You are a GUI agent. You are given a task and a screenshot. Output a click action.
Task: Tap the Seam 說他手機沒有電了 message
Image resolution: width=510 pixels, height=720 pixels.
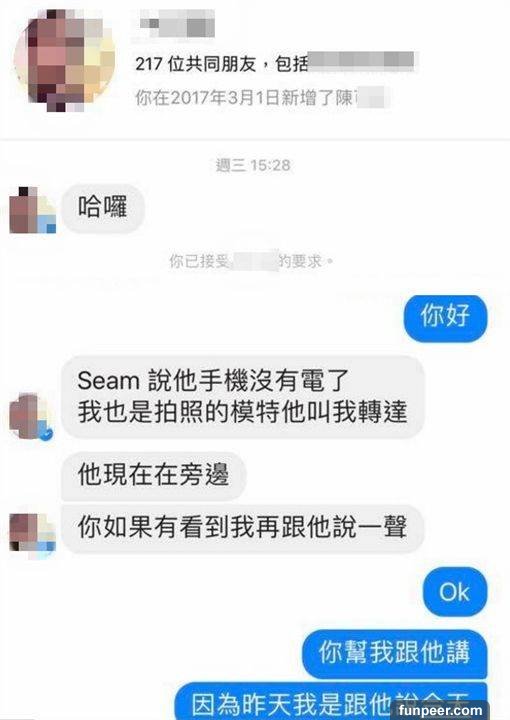pyautogui.click(x=242, y=396)
